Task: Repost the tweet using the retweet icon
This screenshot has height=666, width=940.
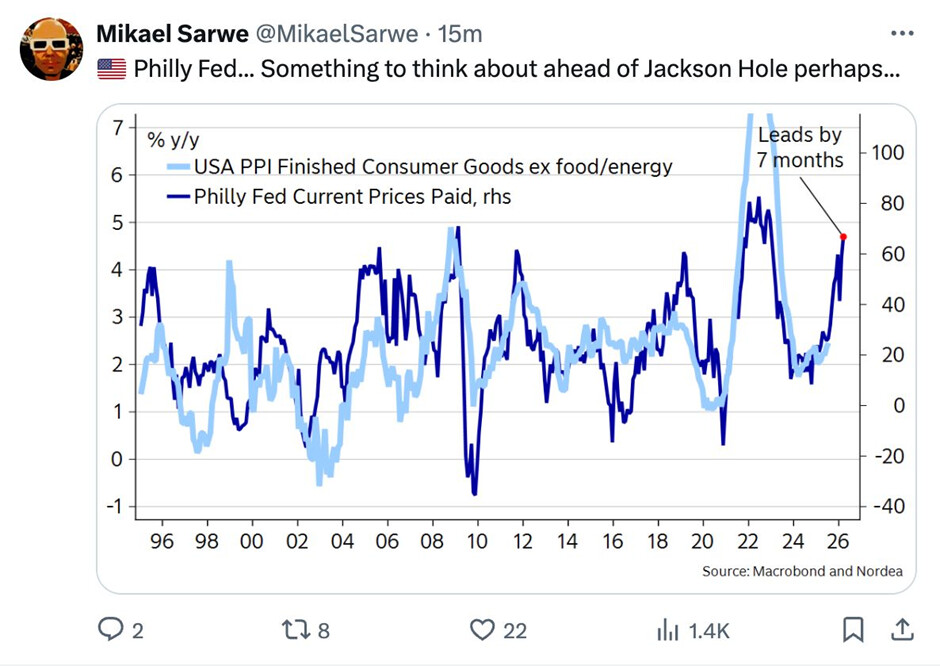Action: (294, 630)
